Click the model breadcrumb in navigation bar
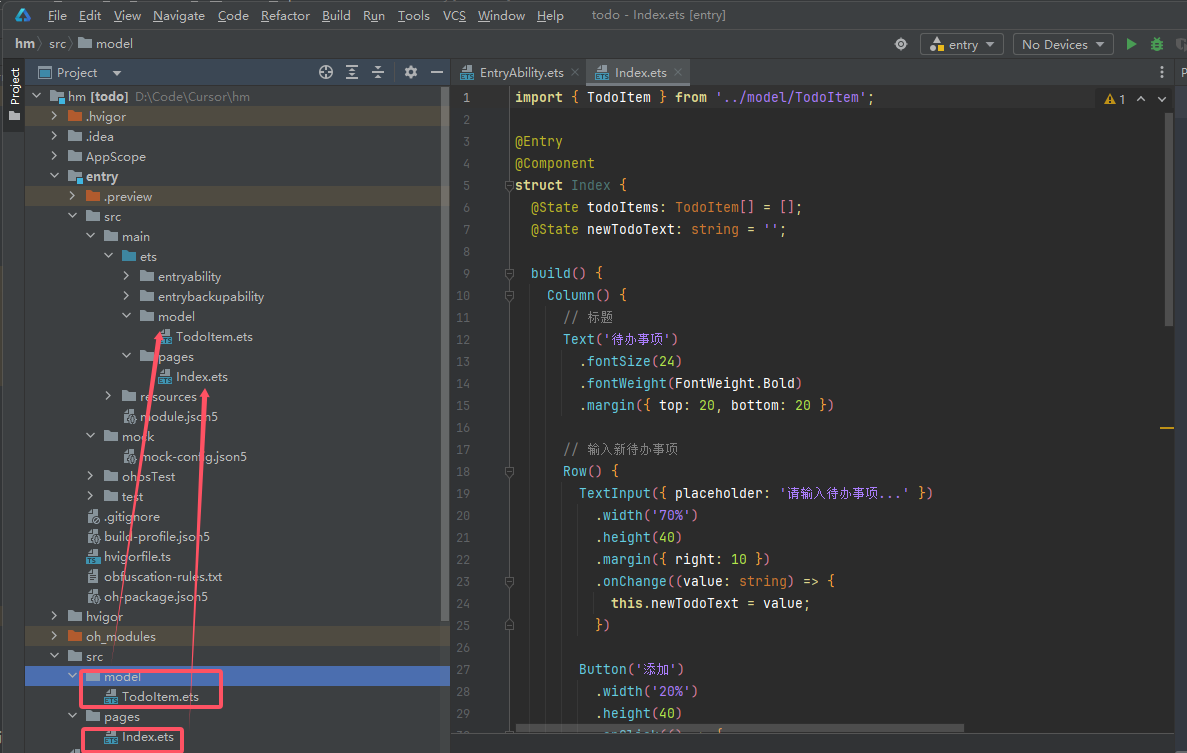This screenshot has height=753, width=1187. click(x=114, y=43)
